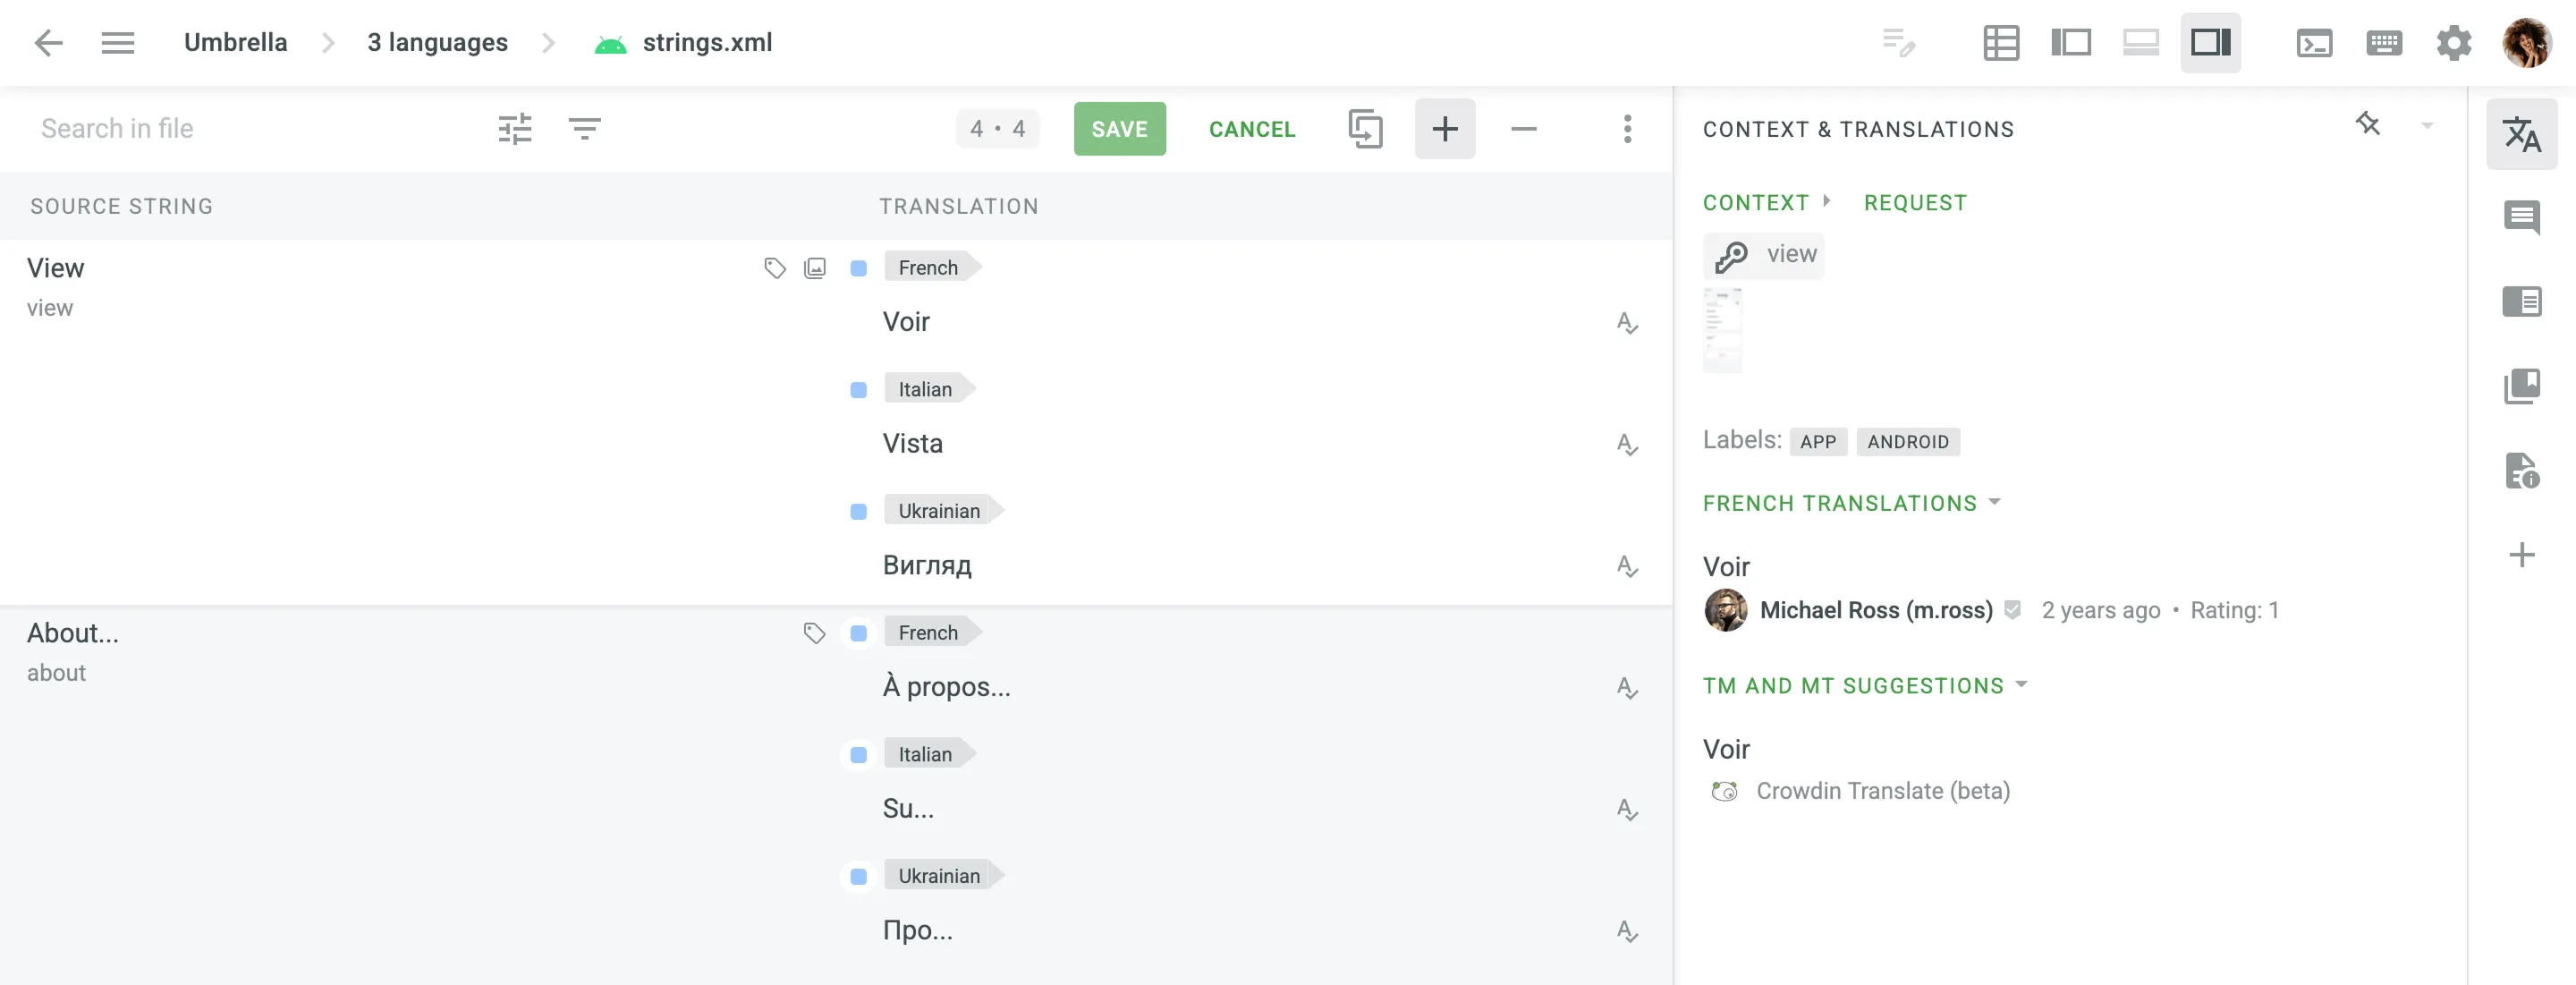Save the current translations
Viewport: 2576px width, 985px height.
coord(1119,128)
